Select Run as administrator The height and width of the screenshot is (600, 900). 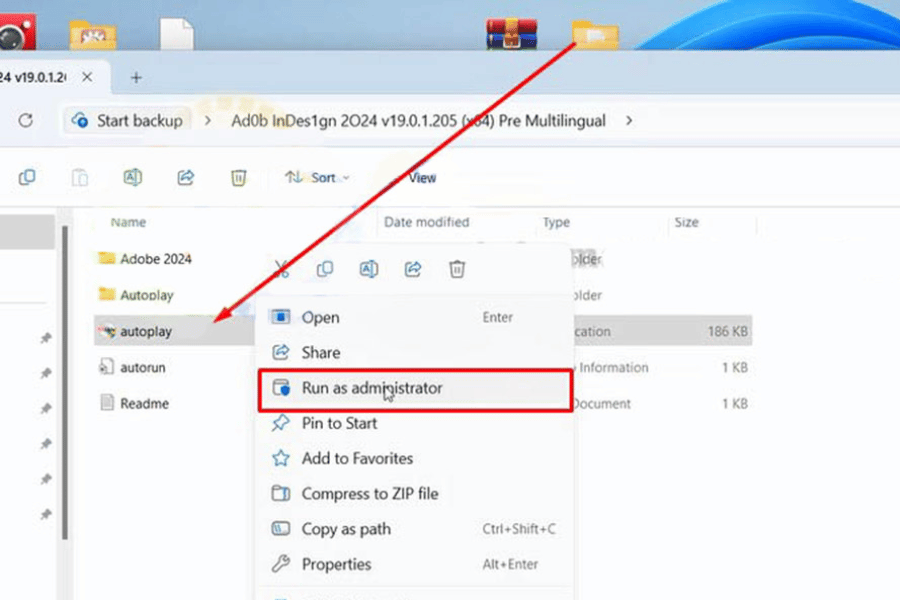(372, 388)
